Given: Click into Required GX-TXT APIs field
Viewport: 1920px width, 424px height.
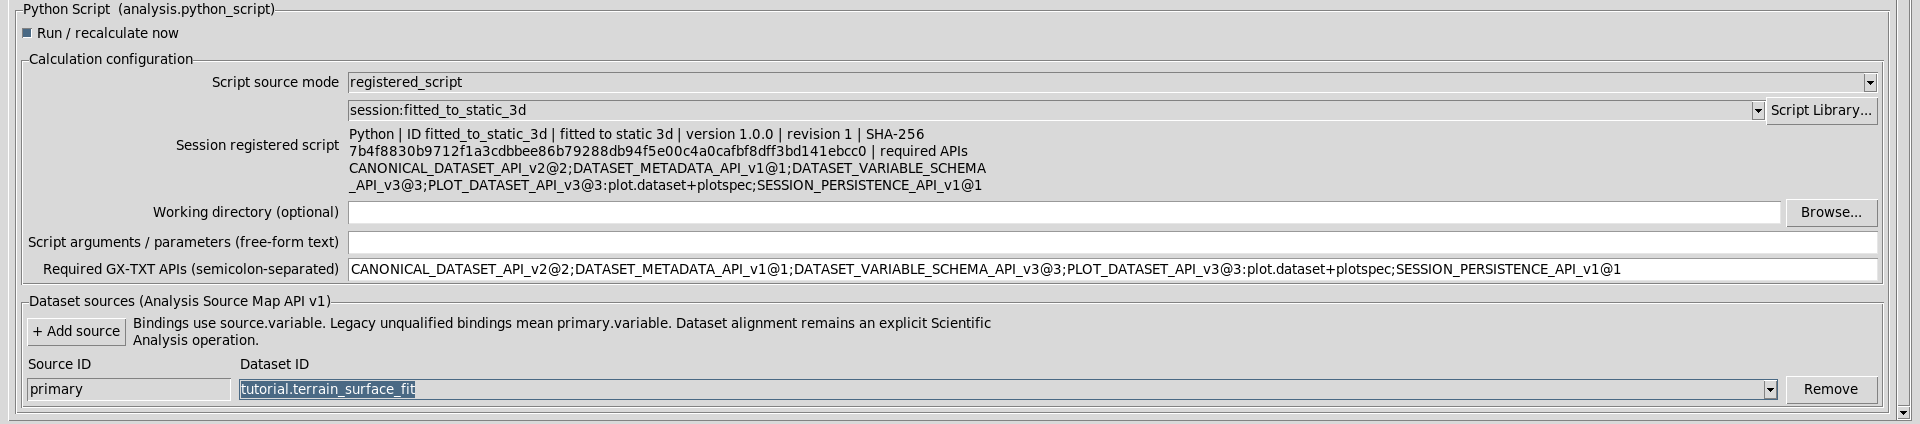Looking at the screenshot, I should tap(1112, 269).
